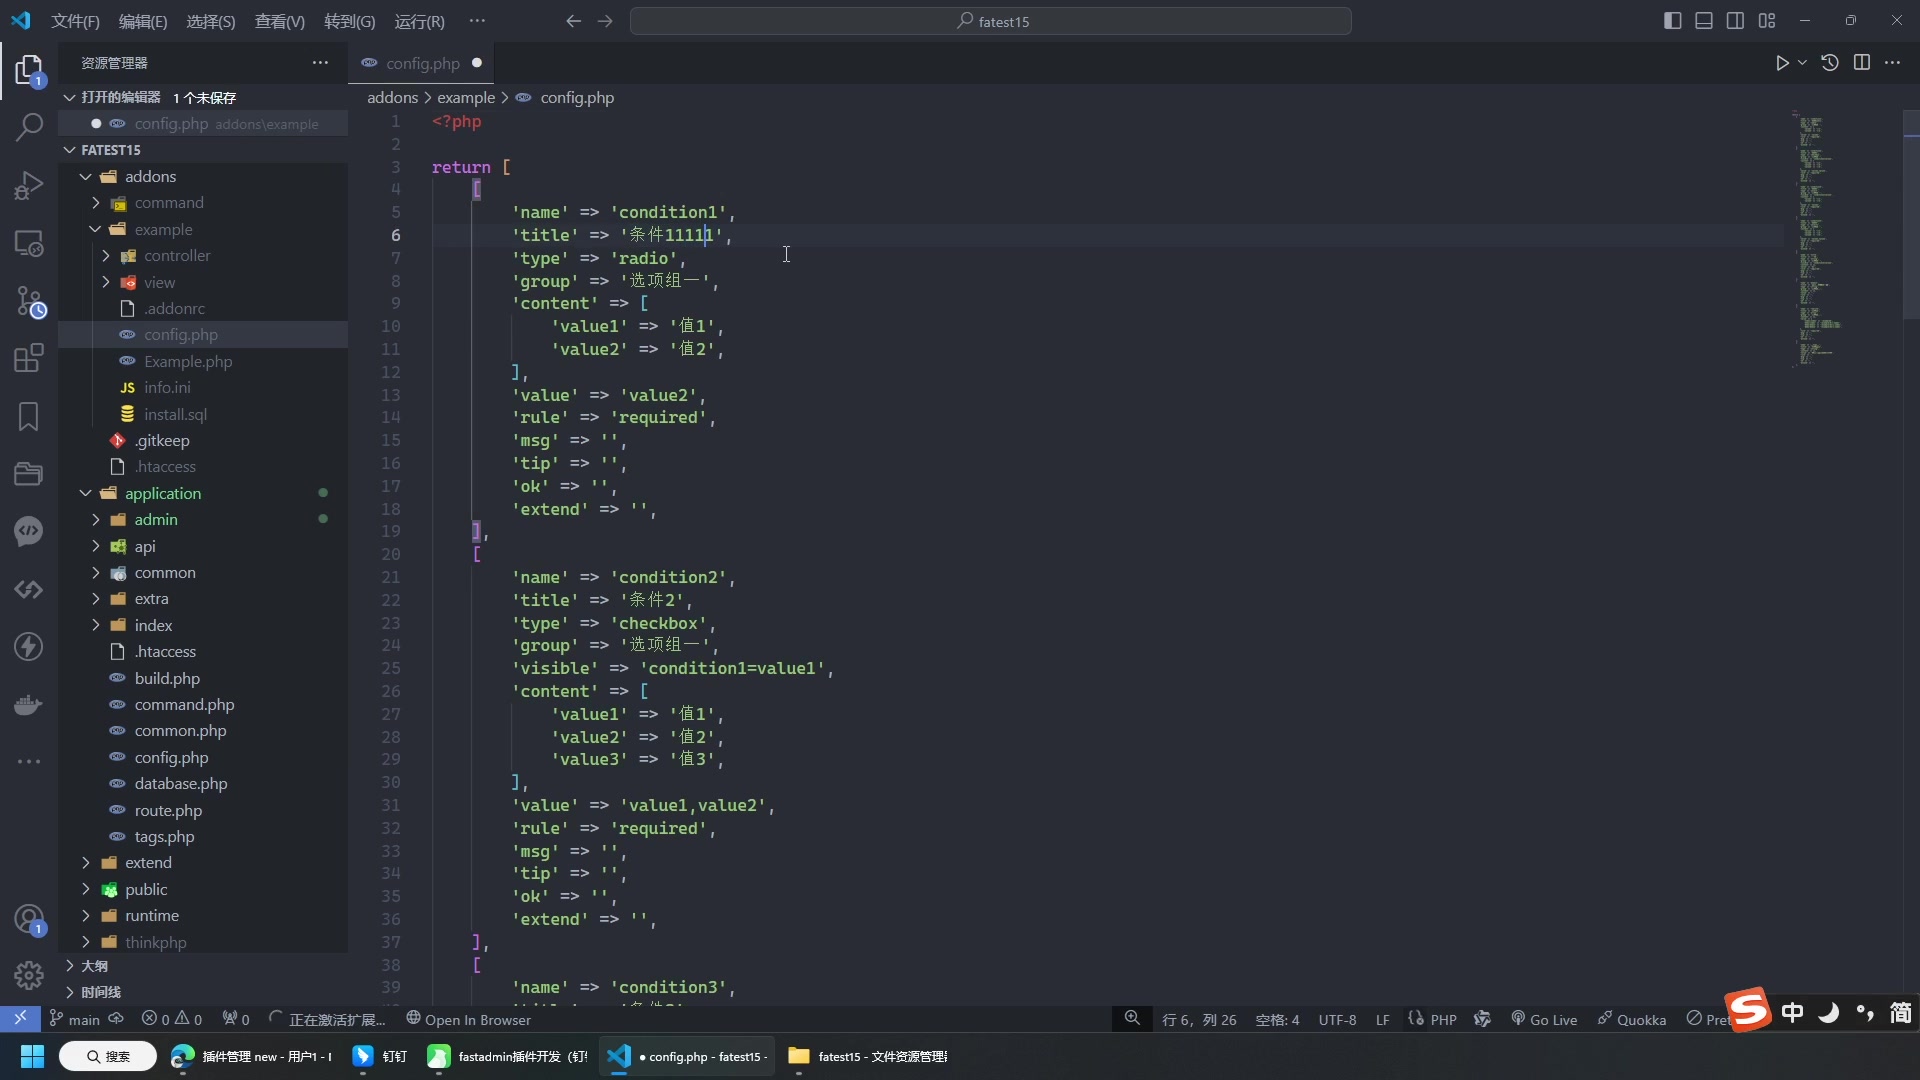
Task: Toggle the bottom panel layout button
Action: click(1704, 21)
